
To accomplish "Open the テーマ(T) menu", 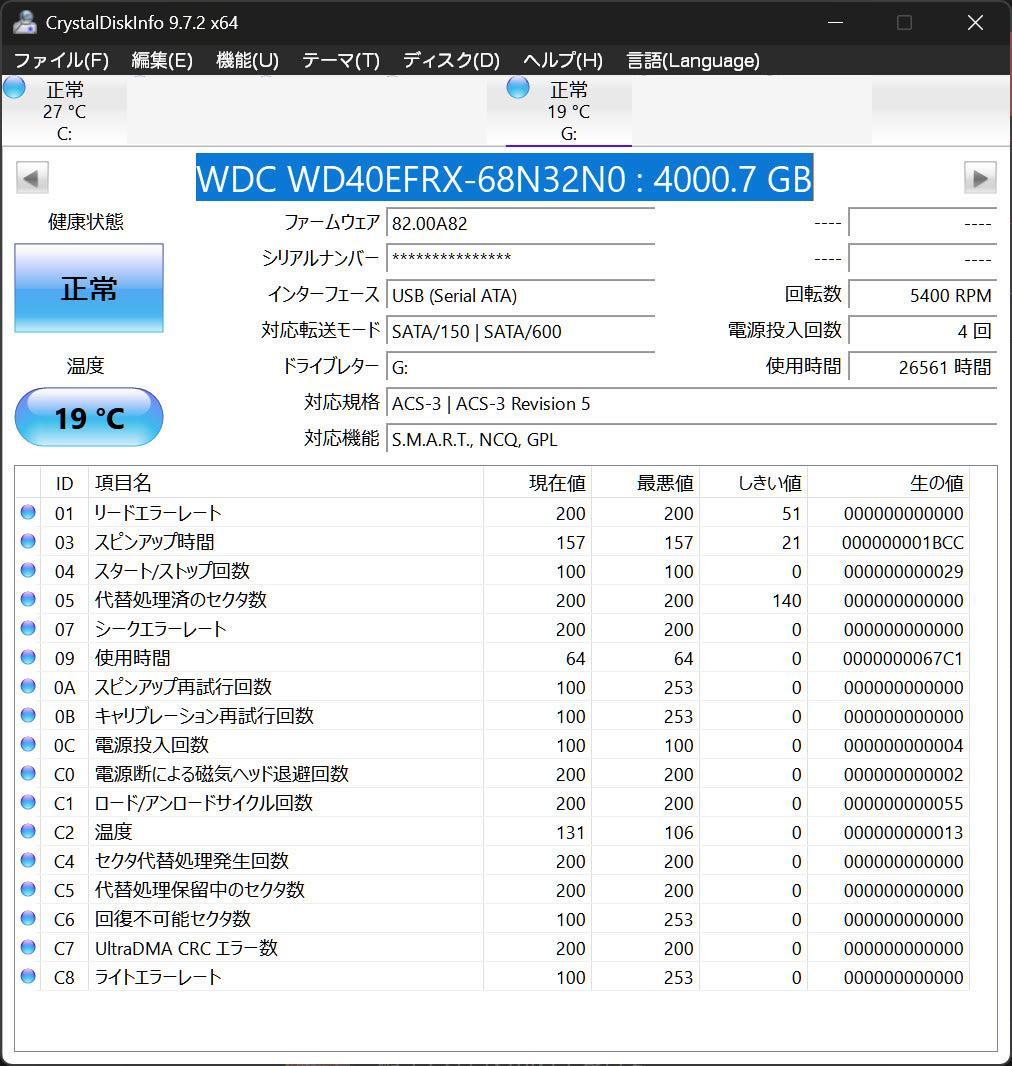I will 340,60.
